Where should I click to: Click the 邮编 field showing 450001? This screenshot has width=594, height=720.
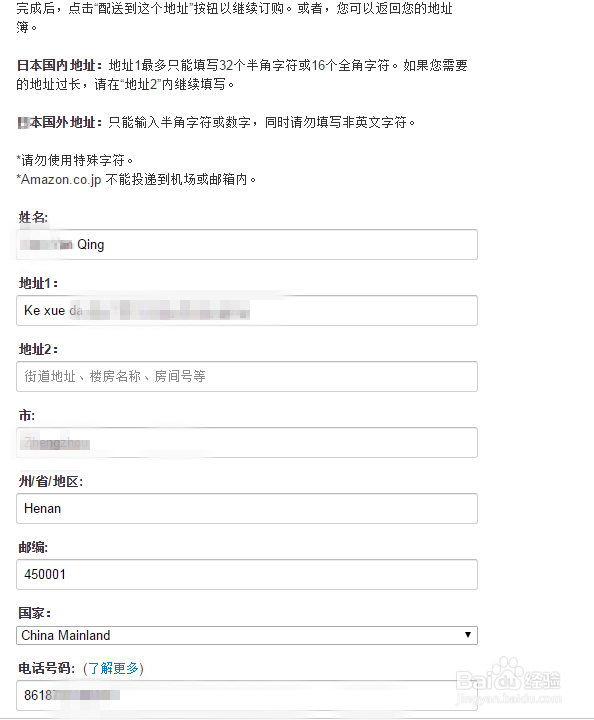tap(247, 574)
